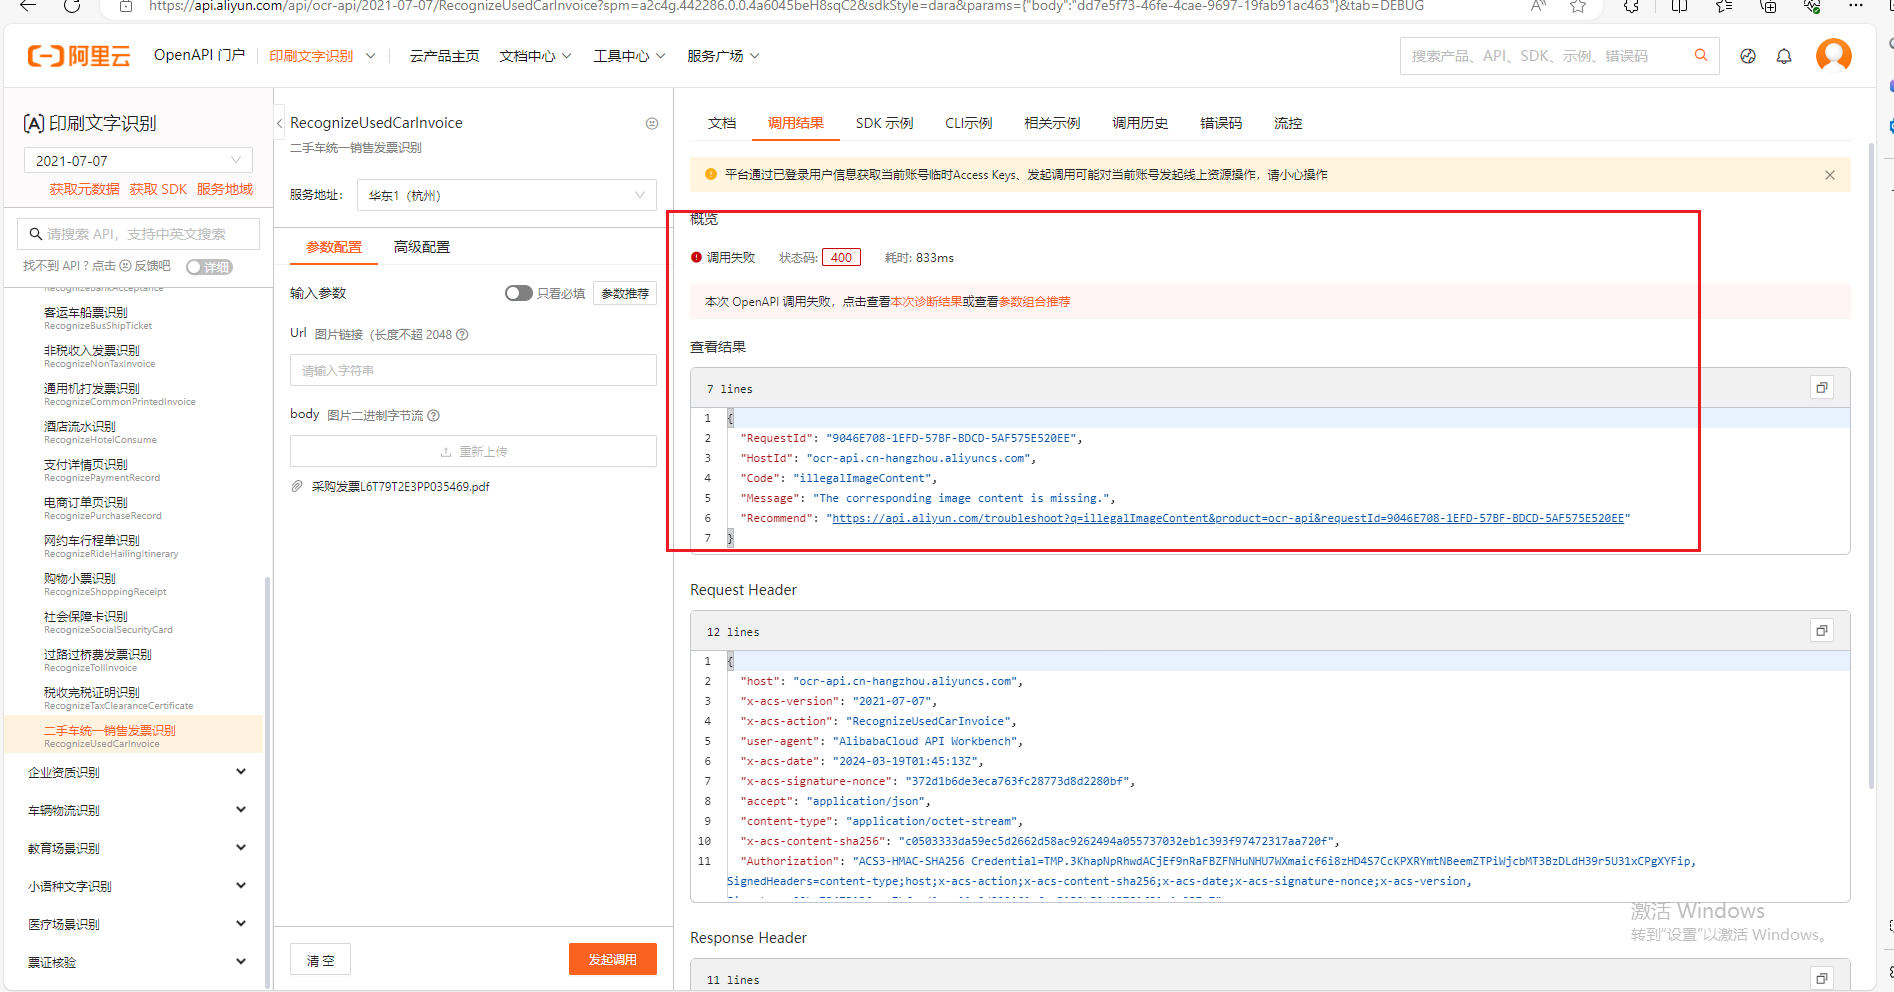Click the red call failed status icon
1894x992 pixels.
pos(696,258)
